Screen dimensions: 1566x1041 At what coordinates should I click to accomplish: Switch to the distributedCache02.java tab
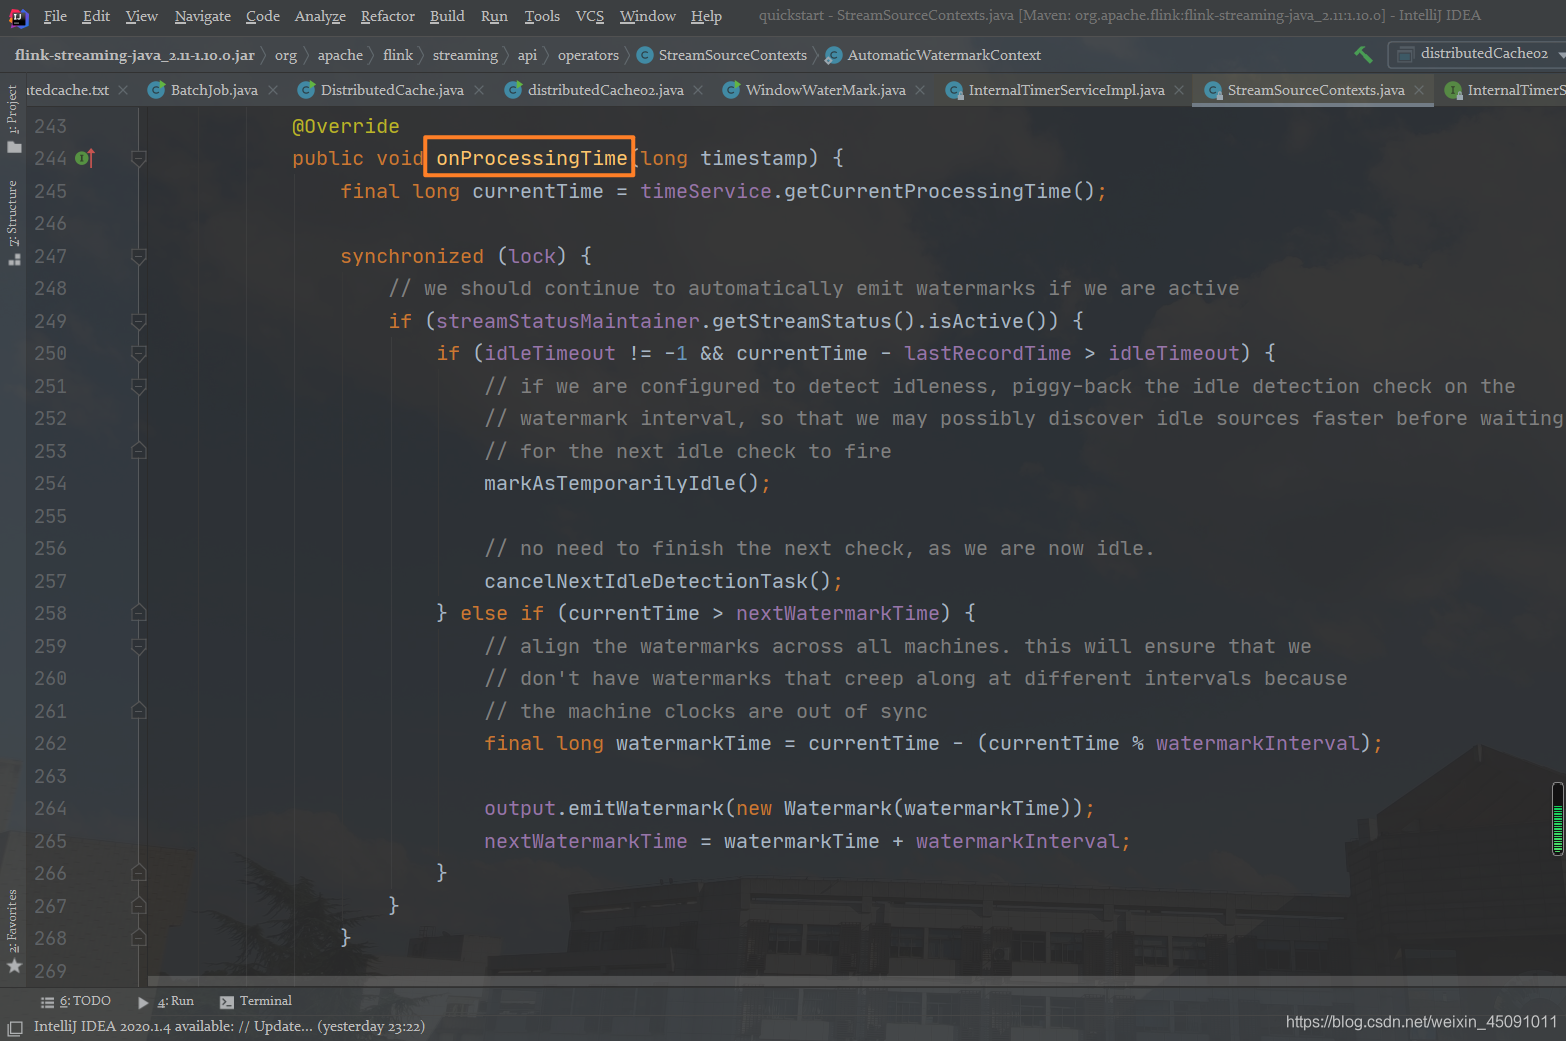click(x=606, y=90)
